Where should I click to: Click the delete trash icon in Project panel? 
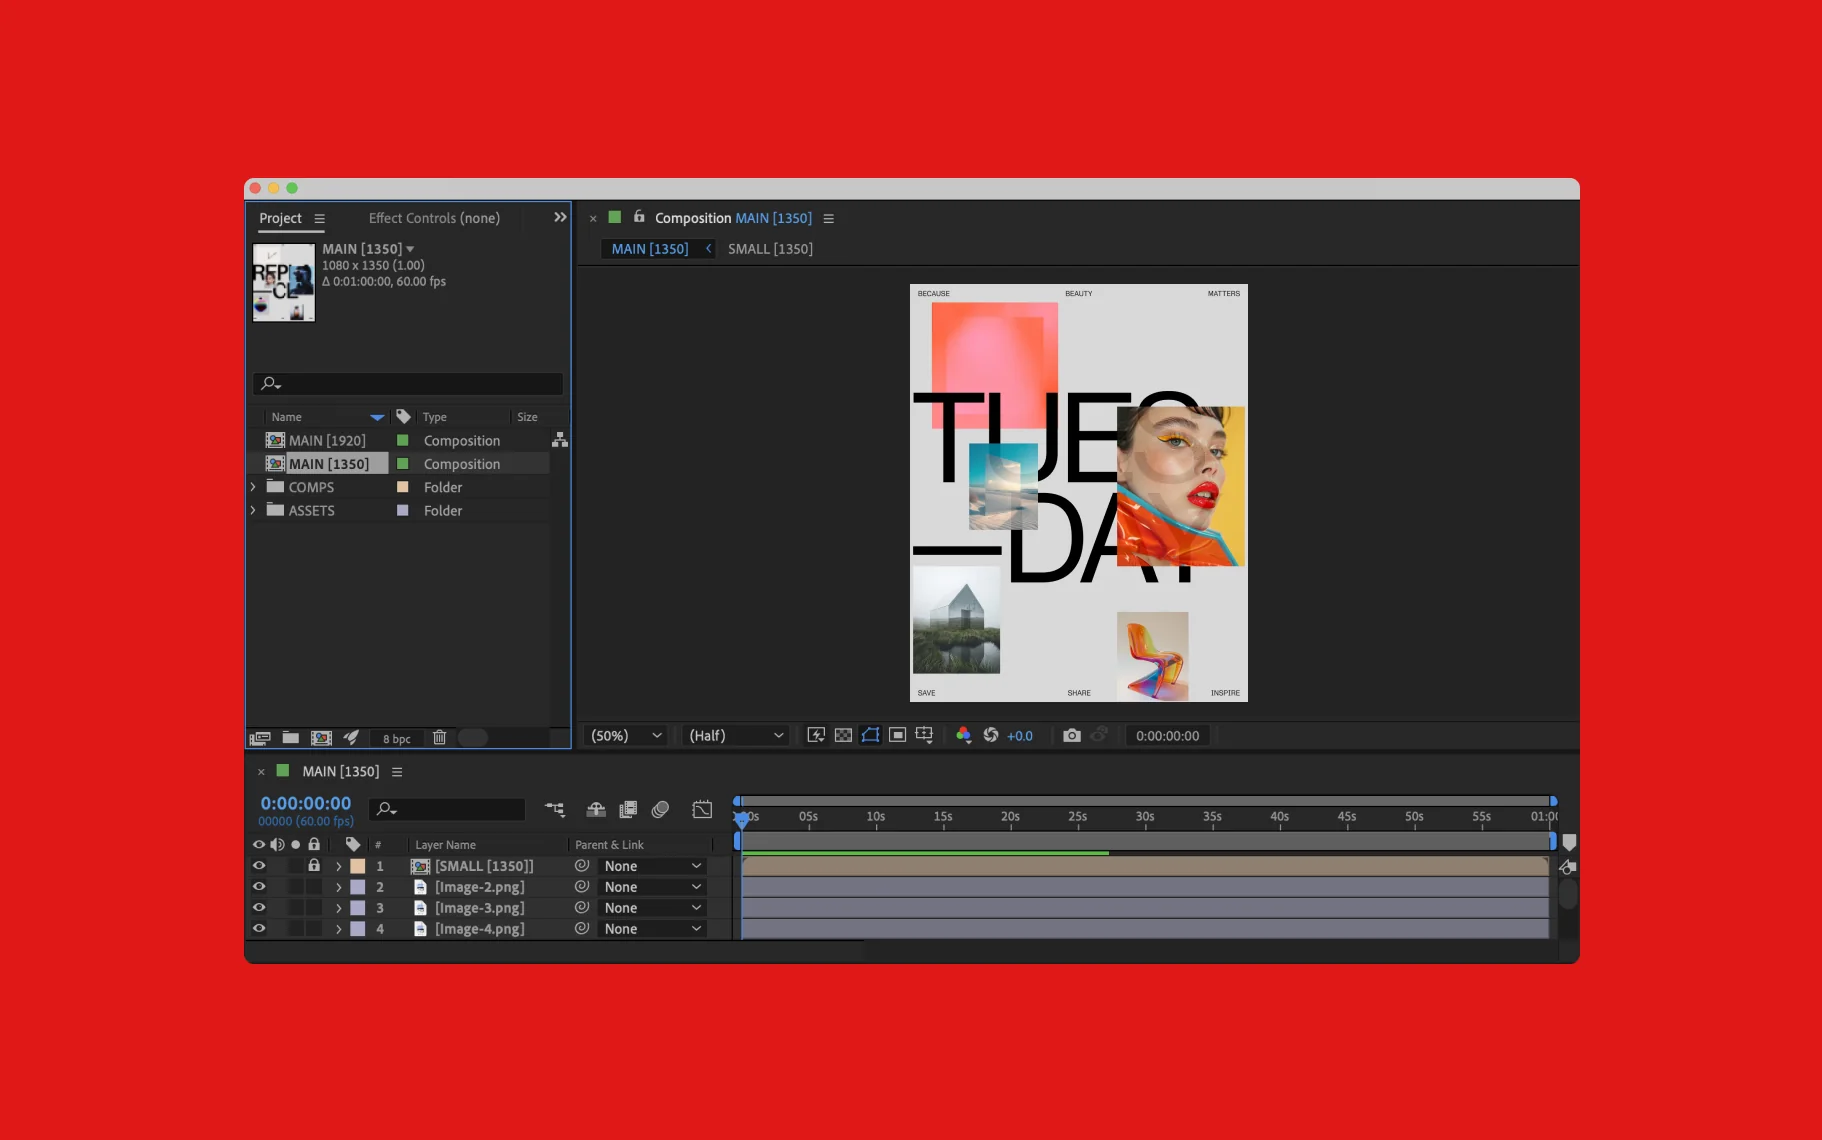tap(439, 738)
